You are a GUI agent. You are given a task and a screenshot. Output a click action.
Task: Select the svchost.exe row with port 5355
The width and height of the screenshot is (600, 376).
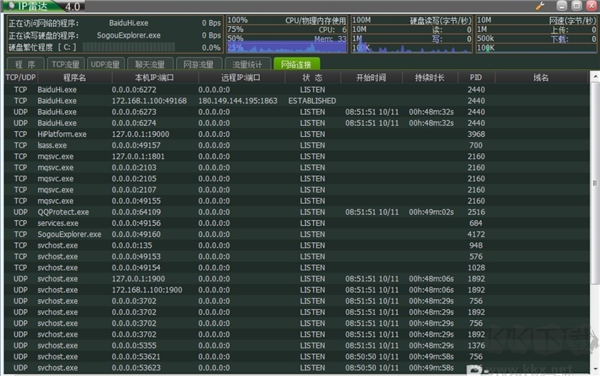(297, 345)
